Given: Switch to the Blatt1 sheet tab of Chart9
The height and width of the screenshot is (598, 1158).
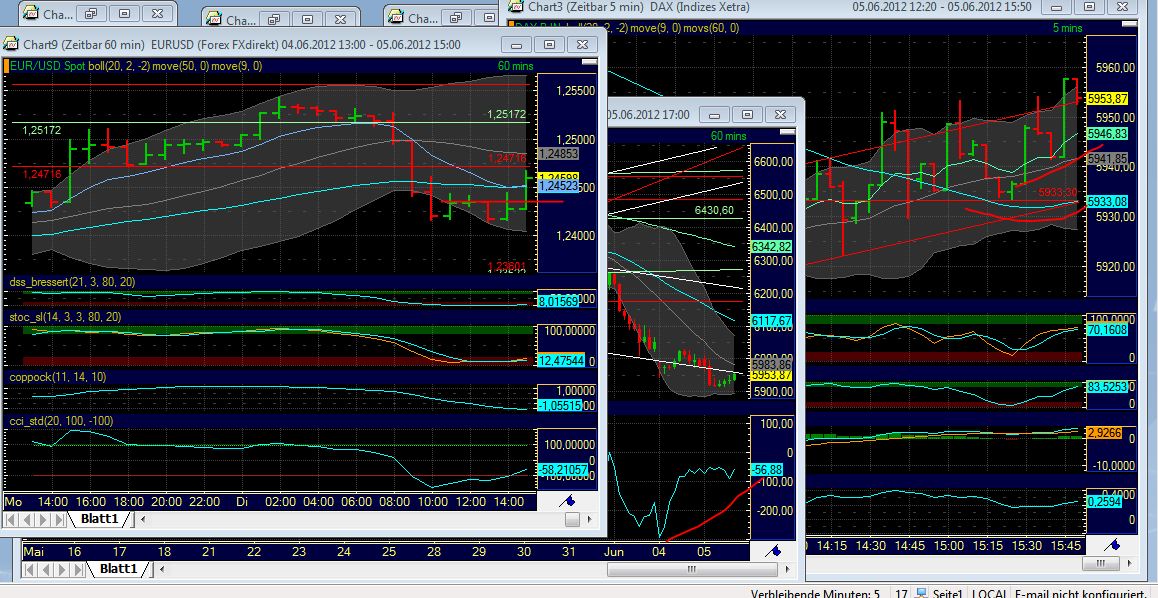Looking at the screenshot, I should (100, 519).
